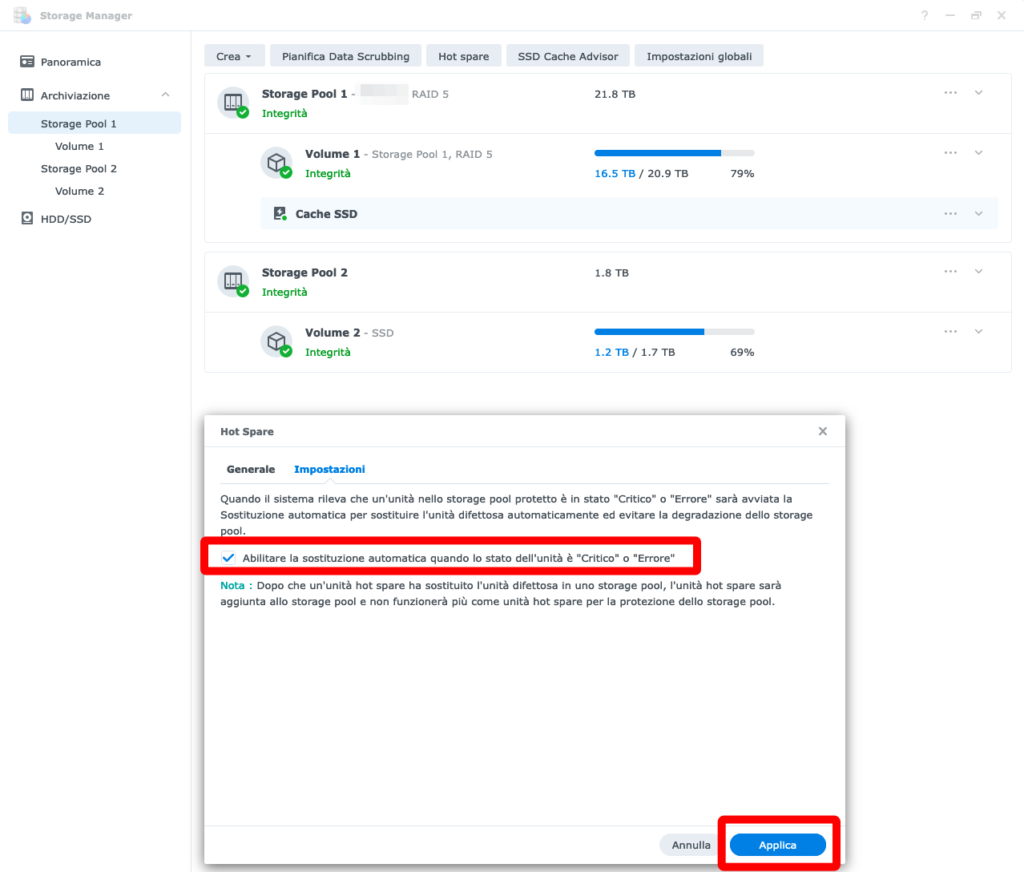Screen dimensions: 1024x872
Task: Open the three-dots menu for Storage Pool 1
Action: point(950,93)
